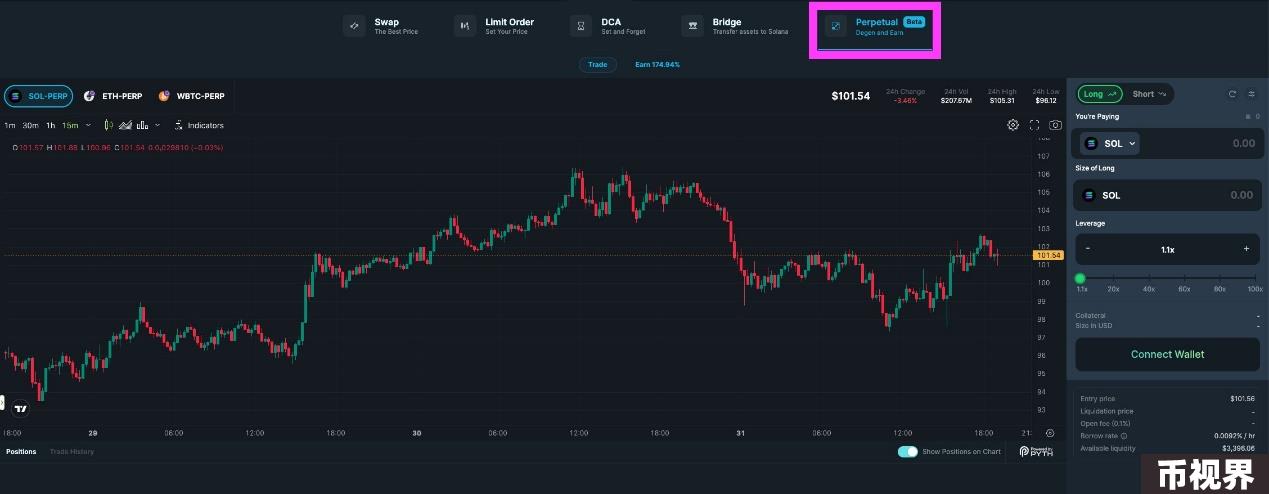Open the order panel slippage settings icon
The height and width of the screenshot is (494, 1269).
[x=1252, y=95]
